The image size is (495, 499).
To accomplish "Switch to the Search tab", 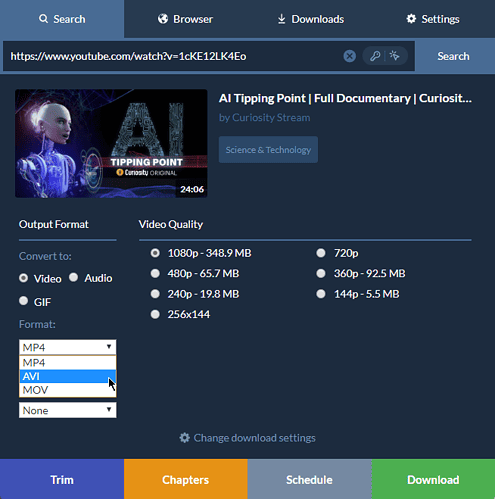I will point(62,19).
